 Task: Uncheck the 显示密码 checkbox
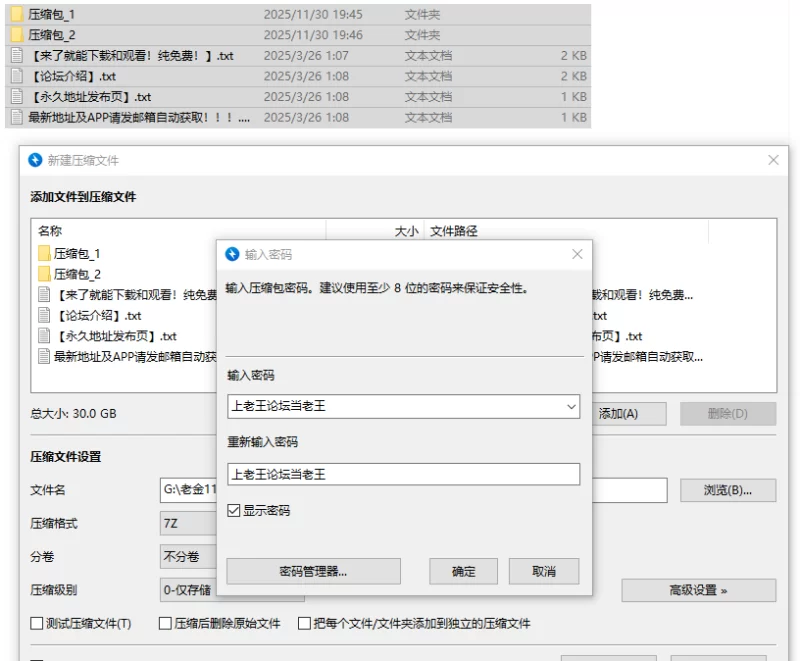tap(234, 511)
